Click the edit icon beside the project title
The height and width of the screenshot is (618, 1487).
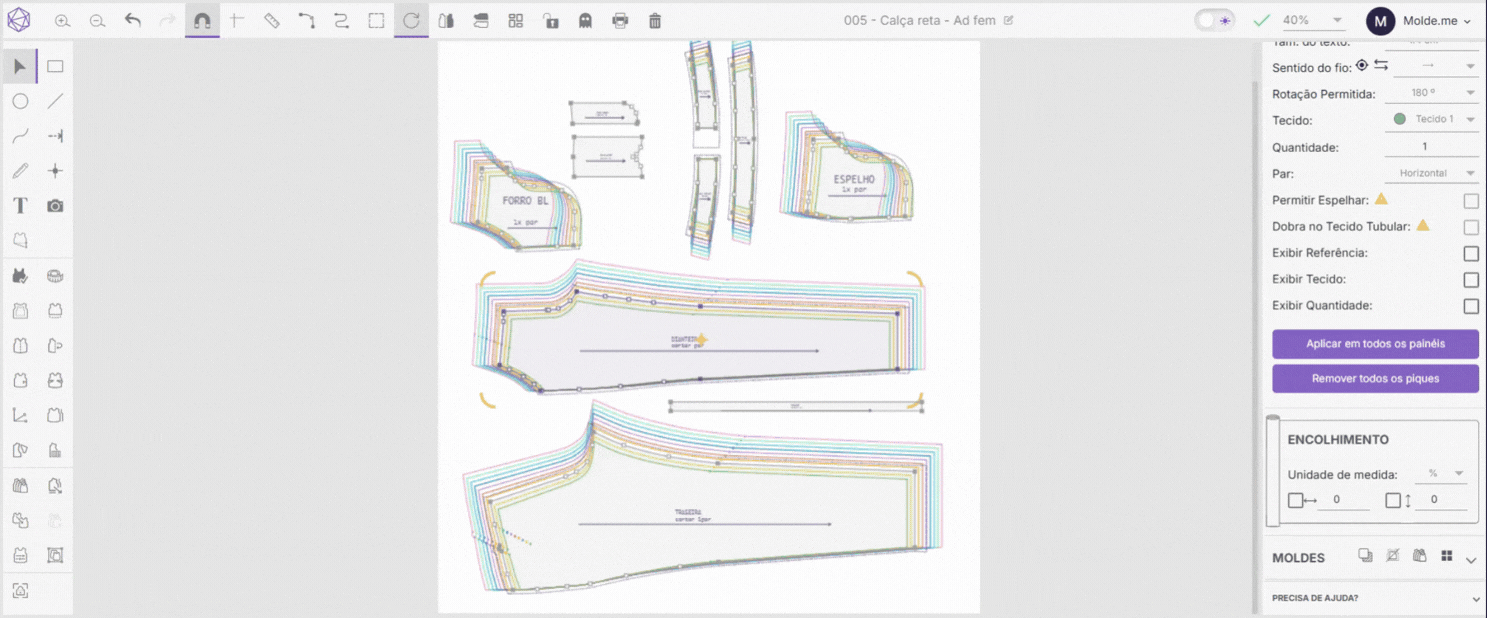[1008, 20]
